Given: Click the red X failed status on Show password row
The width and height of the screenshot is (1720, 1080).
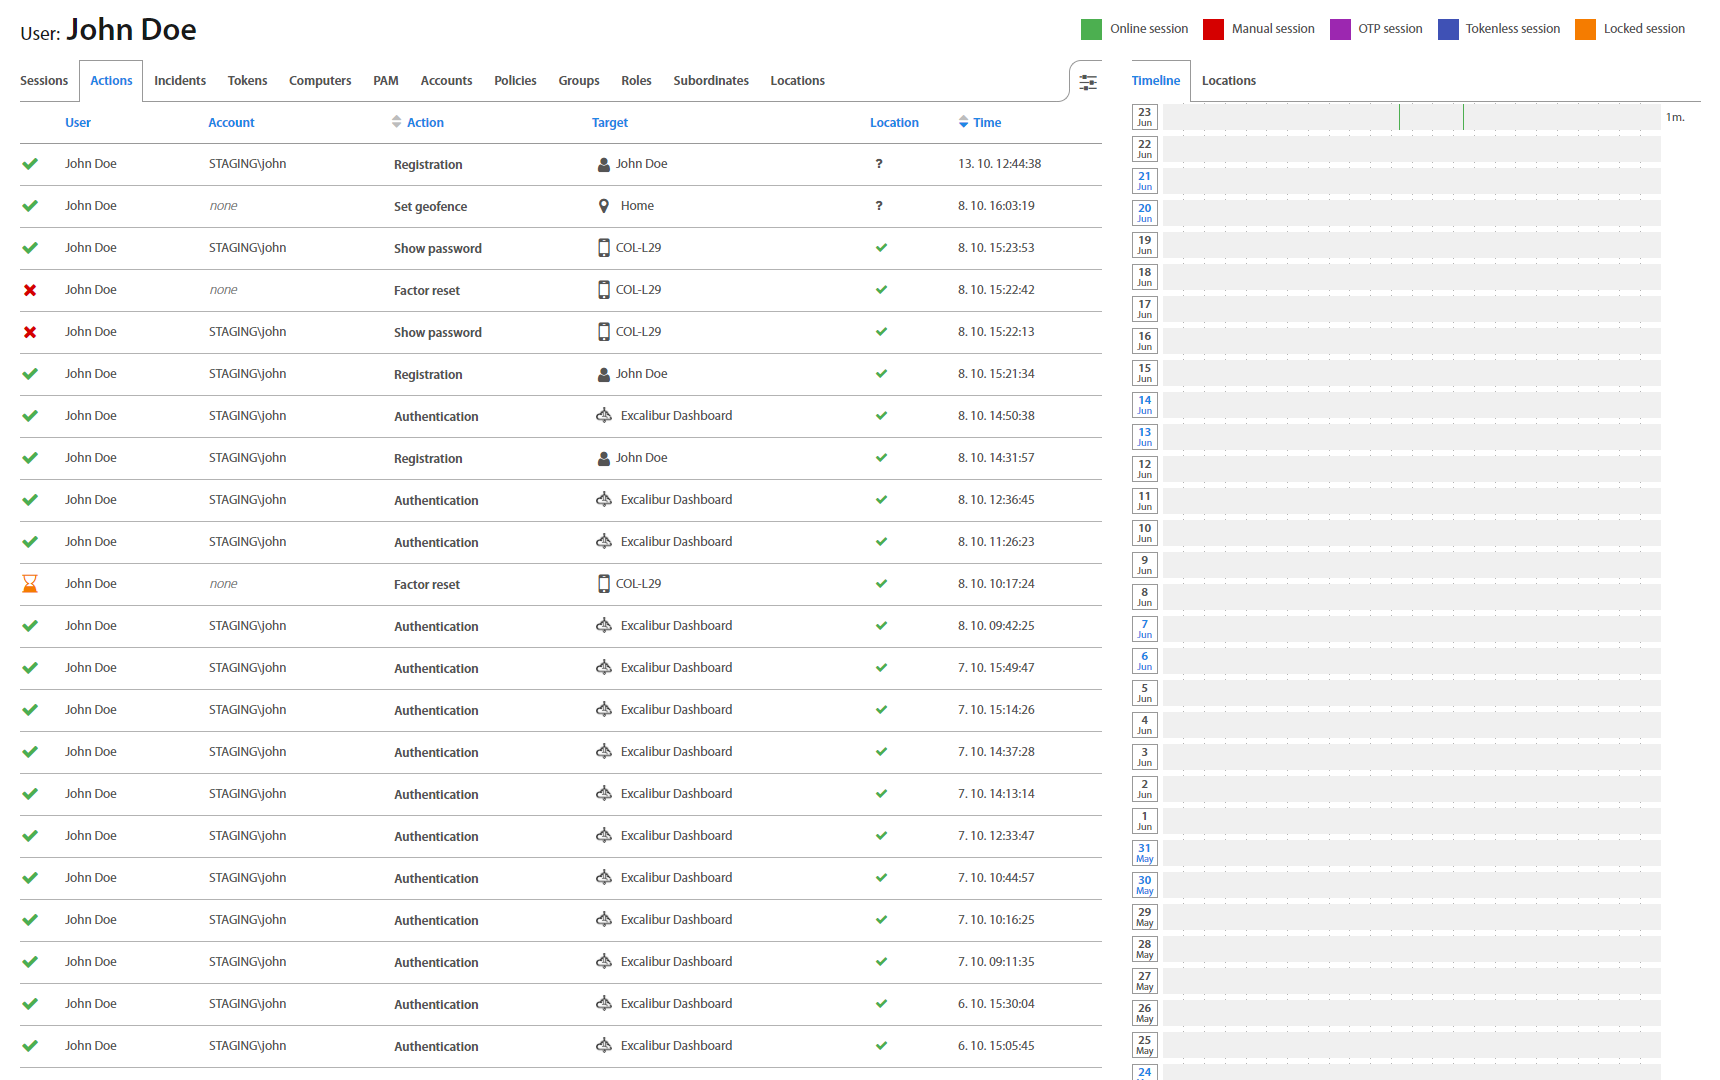Looking at the screenshot, I should [30, 332].
